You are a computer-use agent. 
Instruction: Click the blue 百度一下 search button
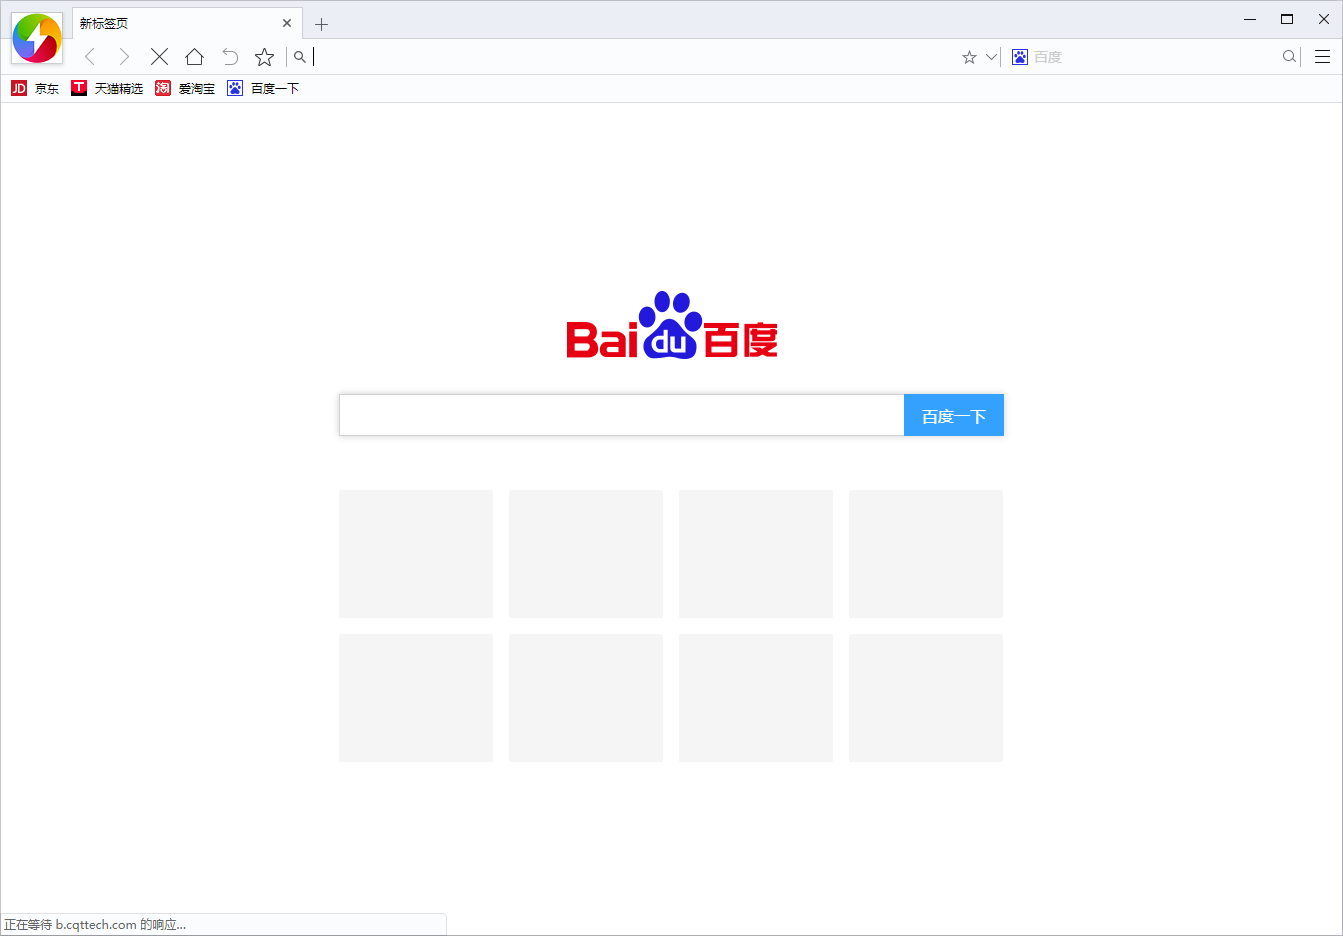(954, 415)
